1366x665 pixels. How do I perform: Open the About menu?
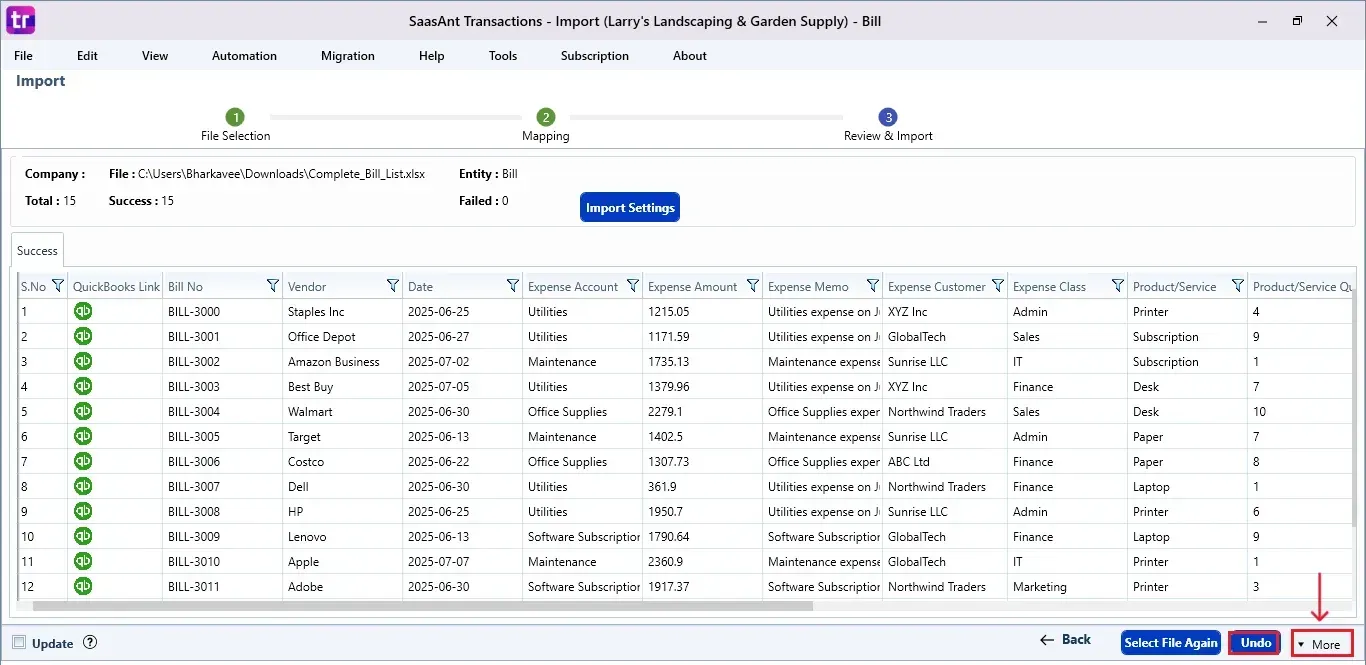click(x=690, y=56)
